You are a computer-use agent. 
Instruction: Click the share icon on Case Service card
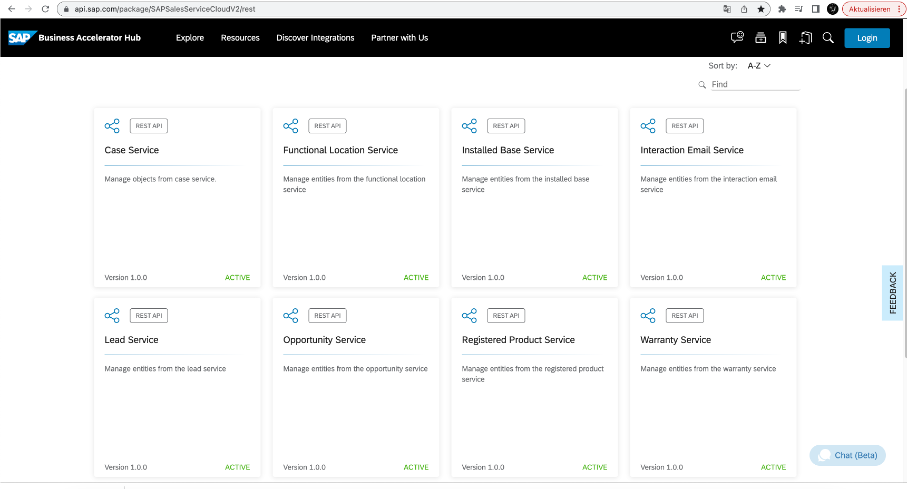(x=112, y=126)
